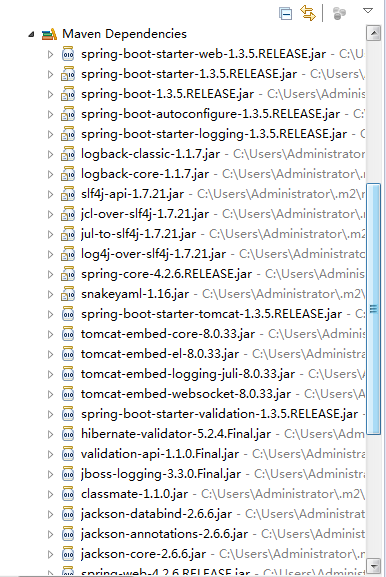Screen dimensions: 386x577
Task: Click jar icon of tomcat-embed-core-8.0.33
Action: point(68,333)
